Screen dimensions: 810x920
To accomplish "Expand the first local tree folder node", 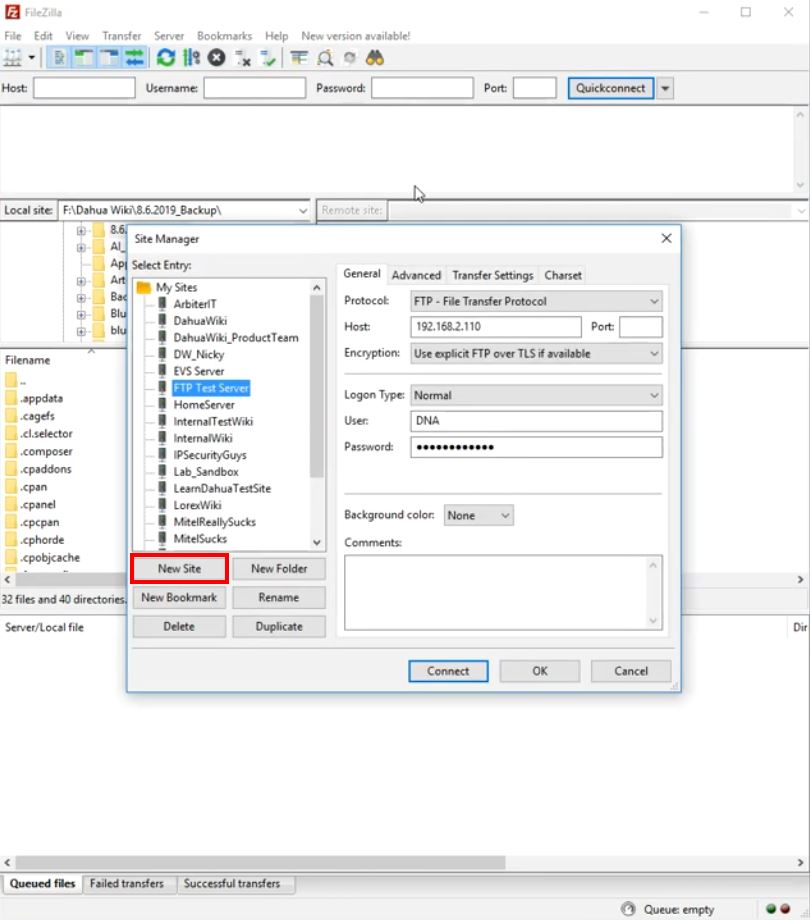I will click(81, 231).
